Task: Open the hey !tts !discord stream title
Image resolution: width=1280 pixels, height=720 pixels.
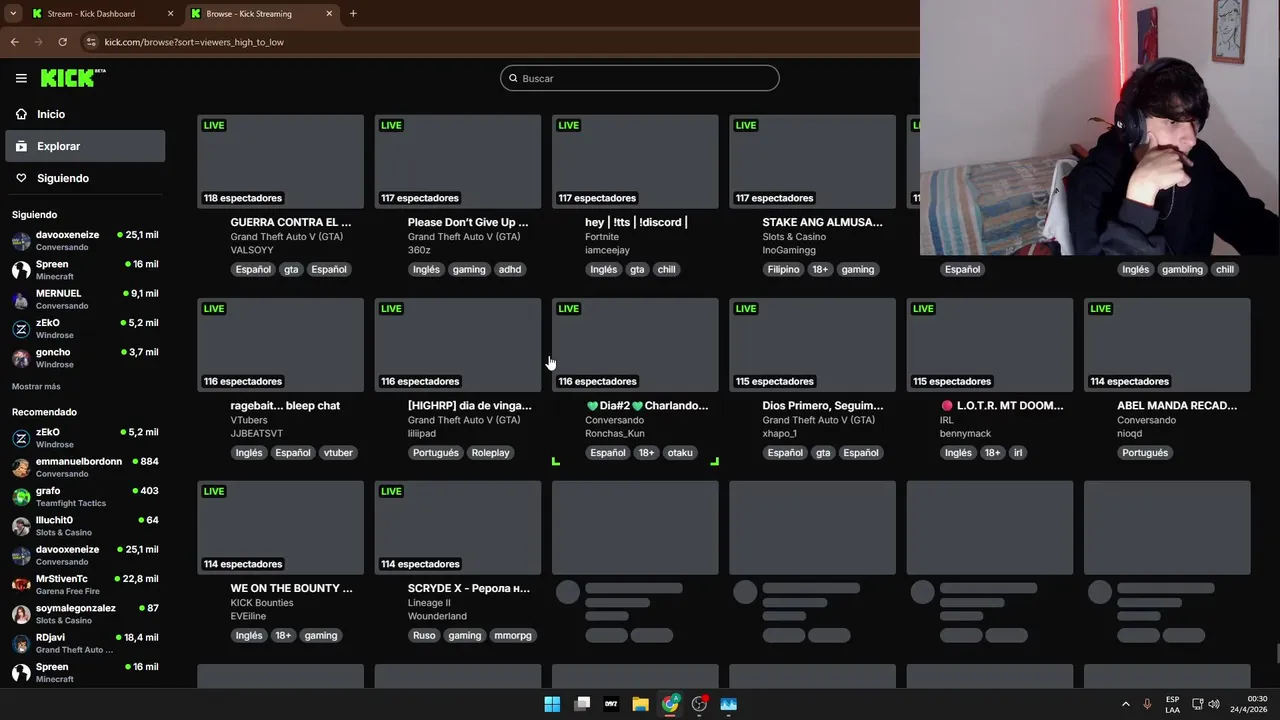Action: coord(636,222)
